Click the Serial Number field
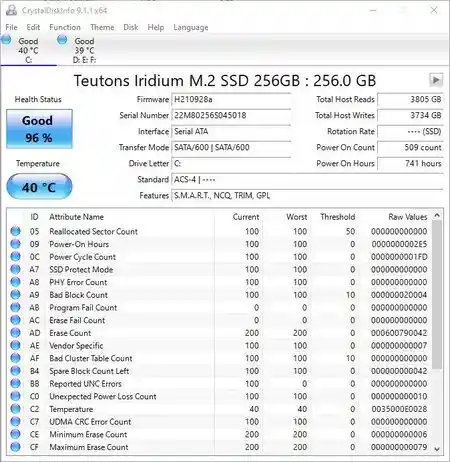 click(x=231, y=115)
